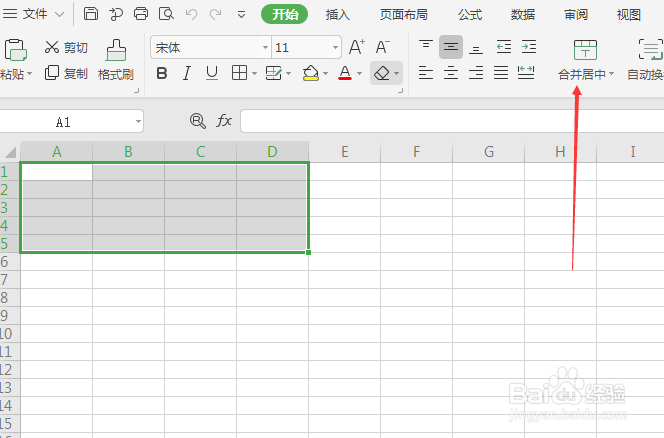
Task: Align text right
Action: [x=476, y=73]
